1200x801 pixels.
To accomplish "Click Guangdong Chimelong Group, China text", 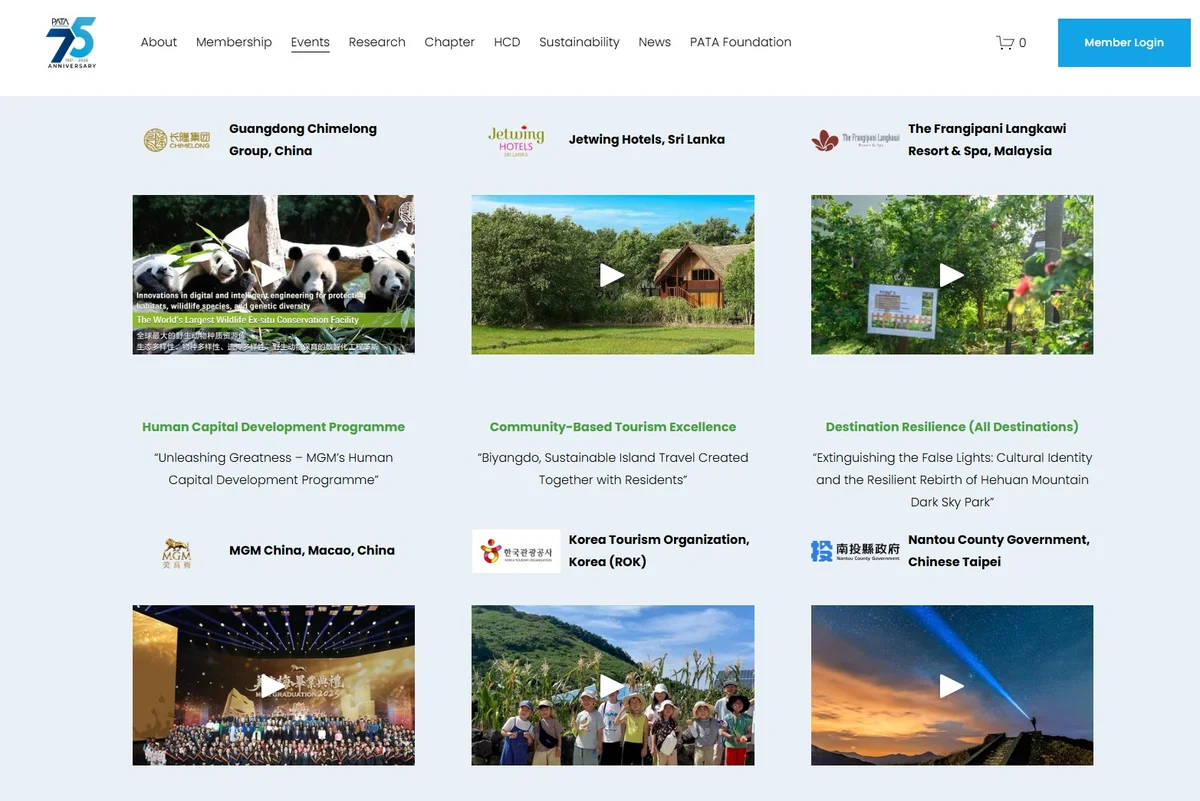I will pos(303,140).
